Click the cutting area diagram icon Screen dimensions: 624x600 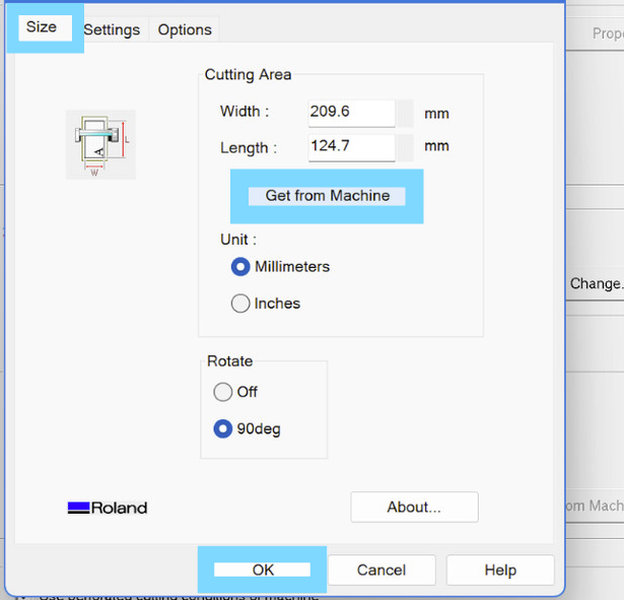tap(101, 145)
